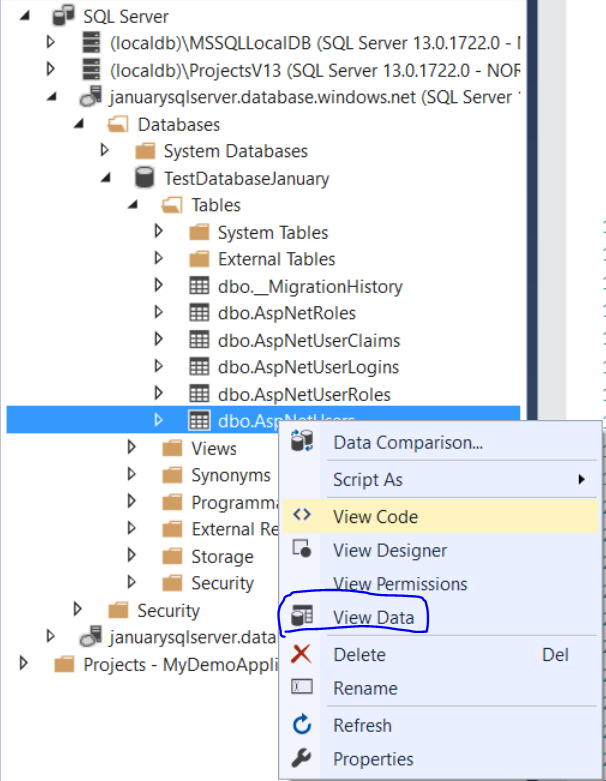Select the Storage folder label
The width and height of the screenshot is (606, 781).
point(222,556)
